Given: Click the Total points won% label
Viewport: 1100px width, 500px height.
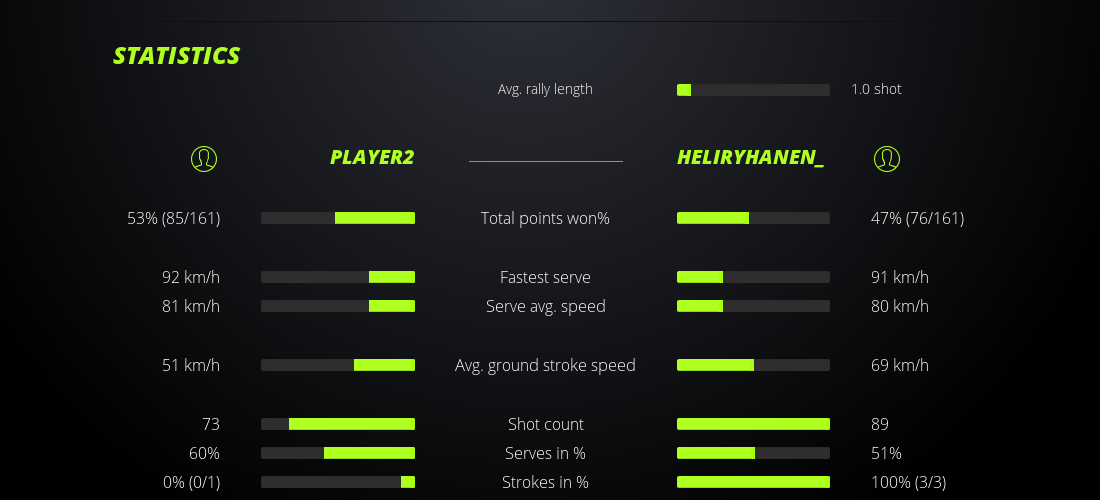Looking at the screenshot, I should (x=545, y=218).
